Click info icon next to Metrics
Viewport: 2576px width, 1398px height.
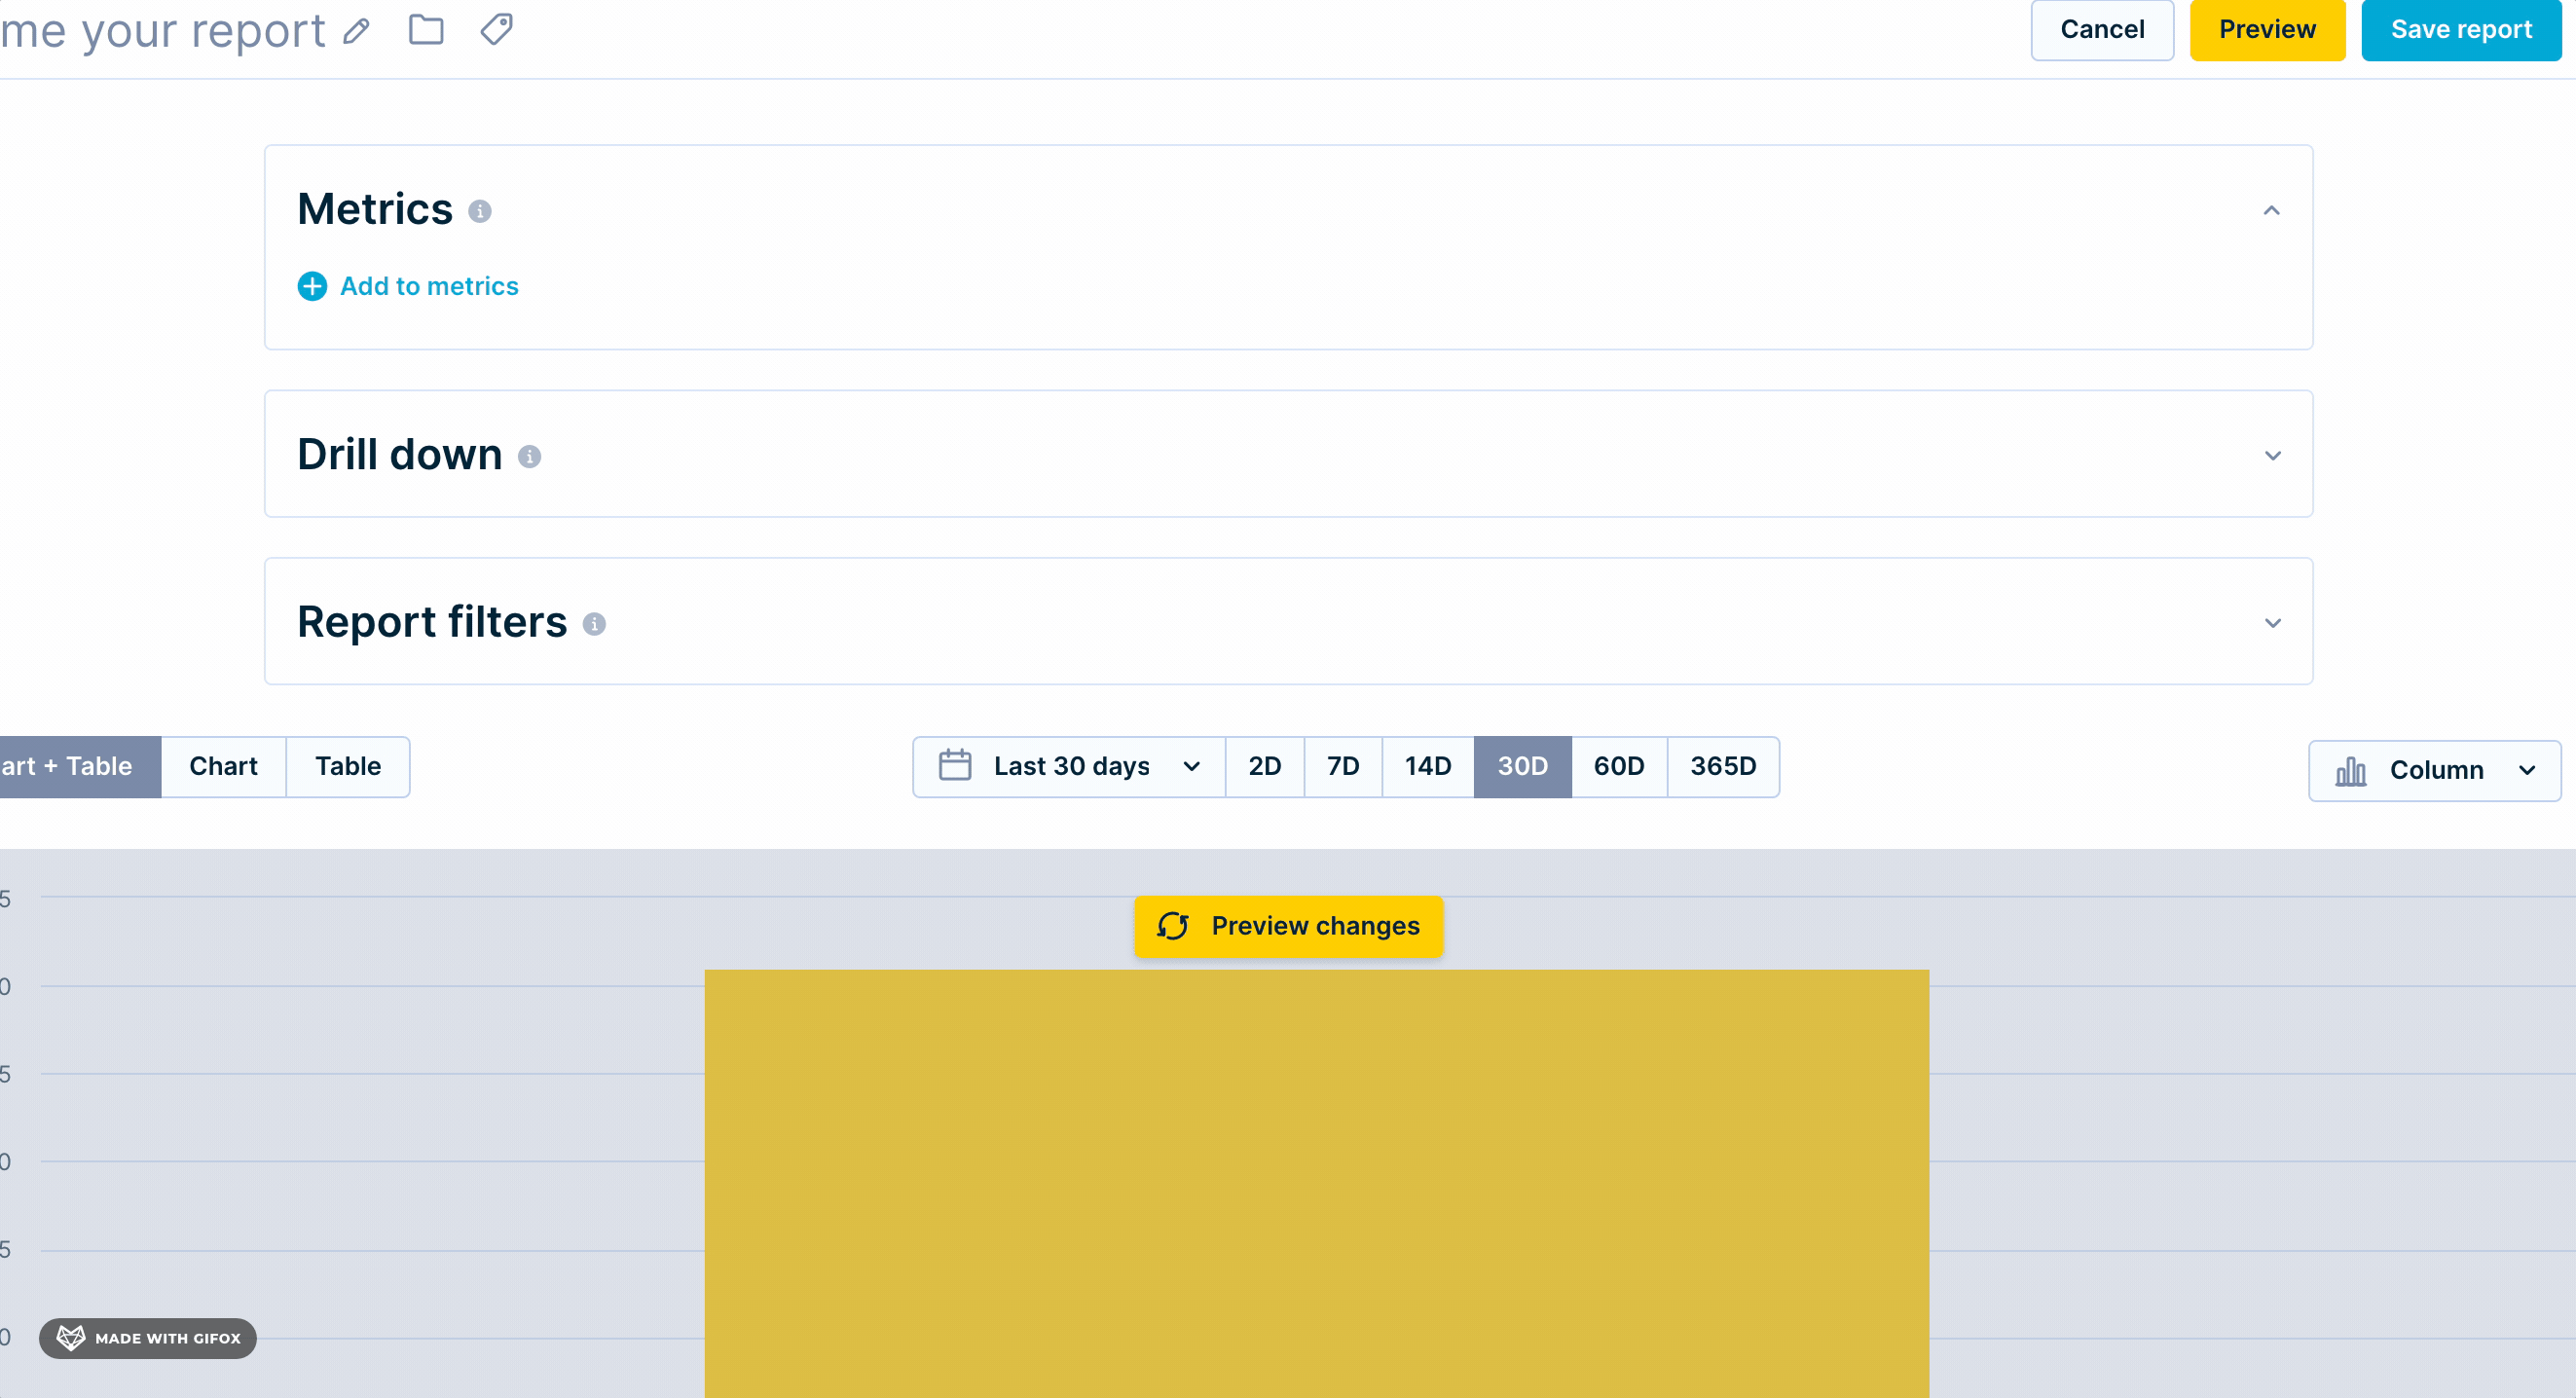click(480, 211)
